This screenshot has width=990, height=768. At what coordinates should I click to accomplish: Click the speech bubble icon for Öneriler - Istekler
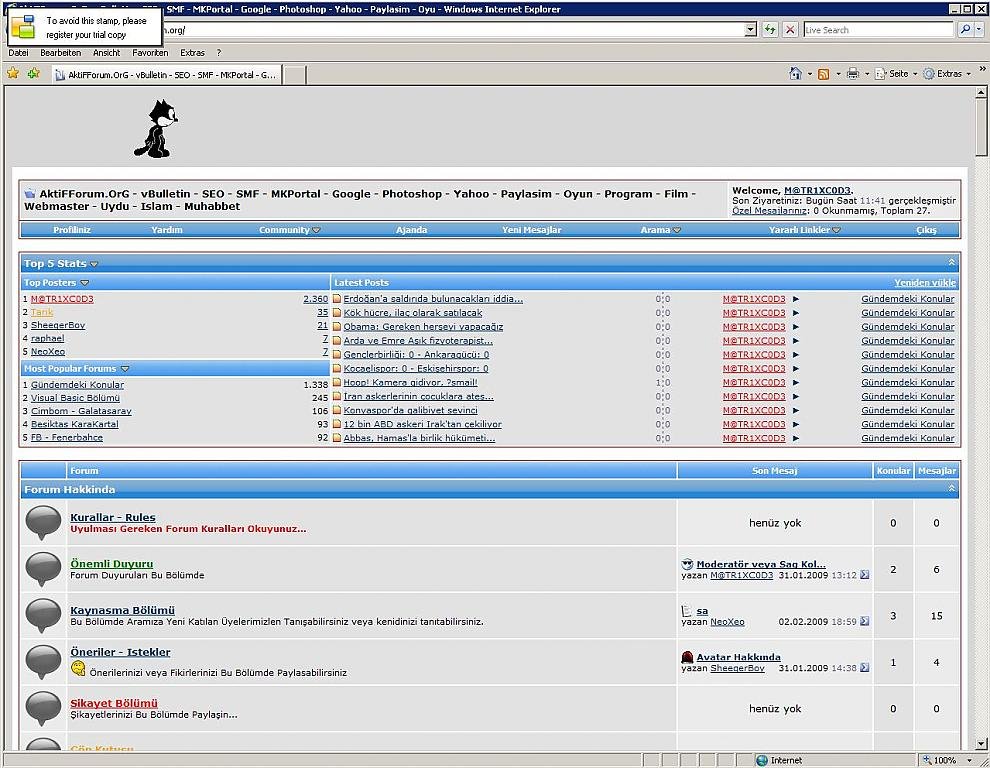(43, 662)
